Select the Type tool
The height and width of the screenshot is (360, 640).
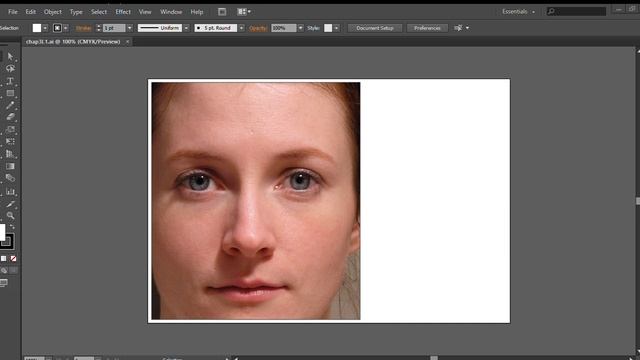coord(10,81)
